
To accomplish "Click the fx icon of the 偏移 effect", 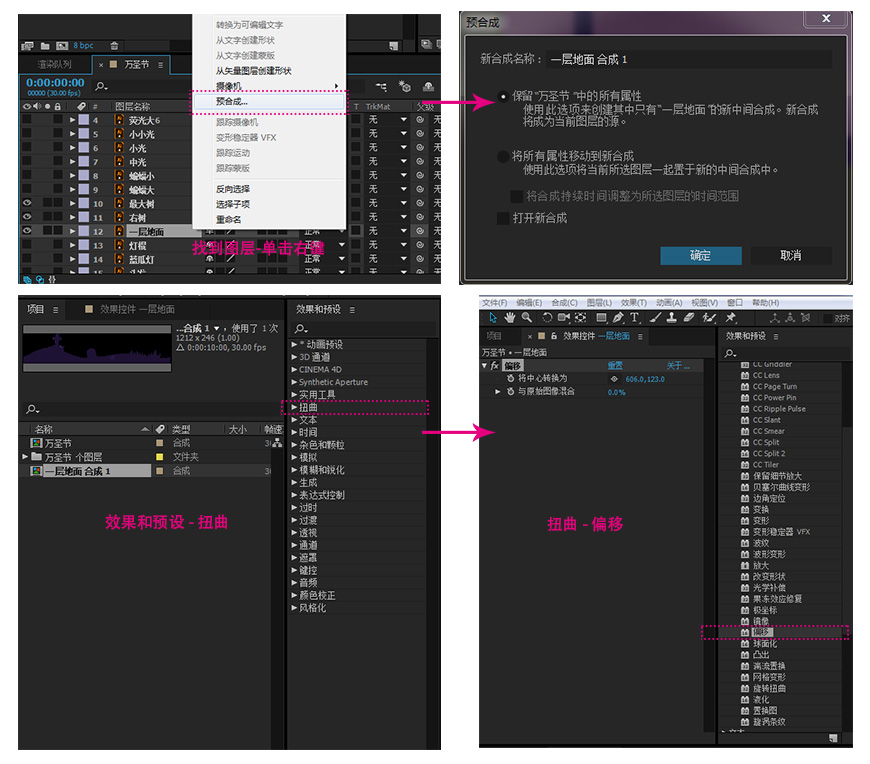I will pyautogui.click(x=495, y=366).
